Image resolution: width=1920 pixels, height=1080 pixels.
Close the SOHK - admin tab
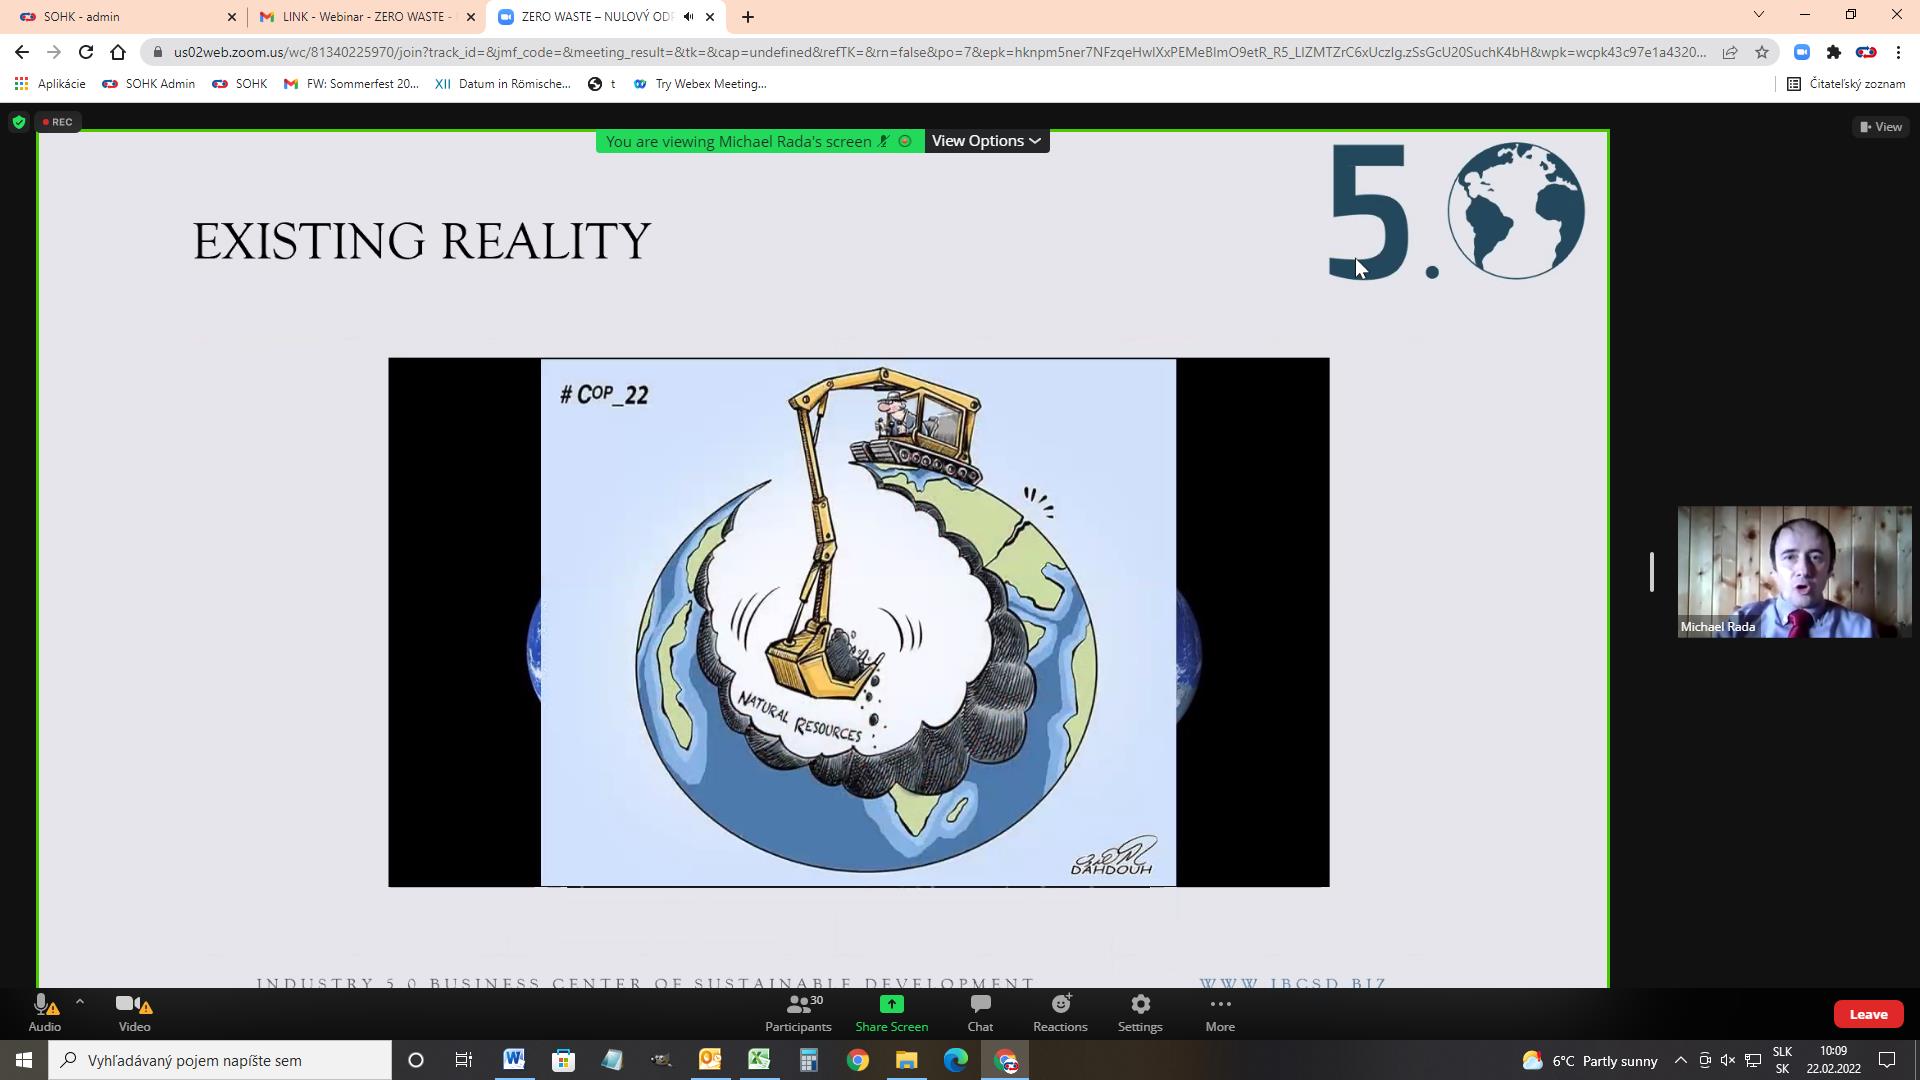coord(232,17)
